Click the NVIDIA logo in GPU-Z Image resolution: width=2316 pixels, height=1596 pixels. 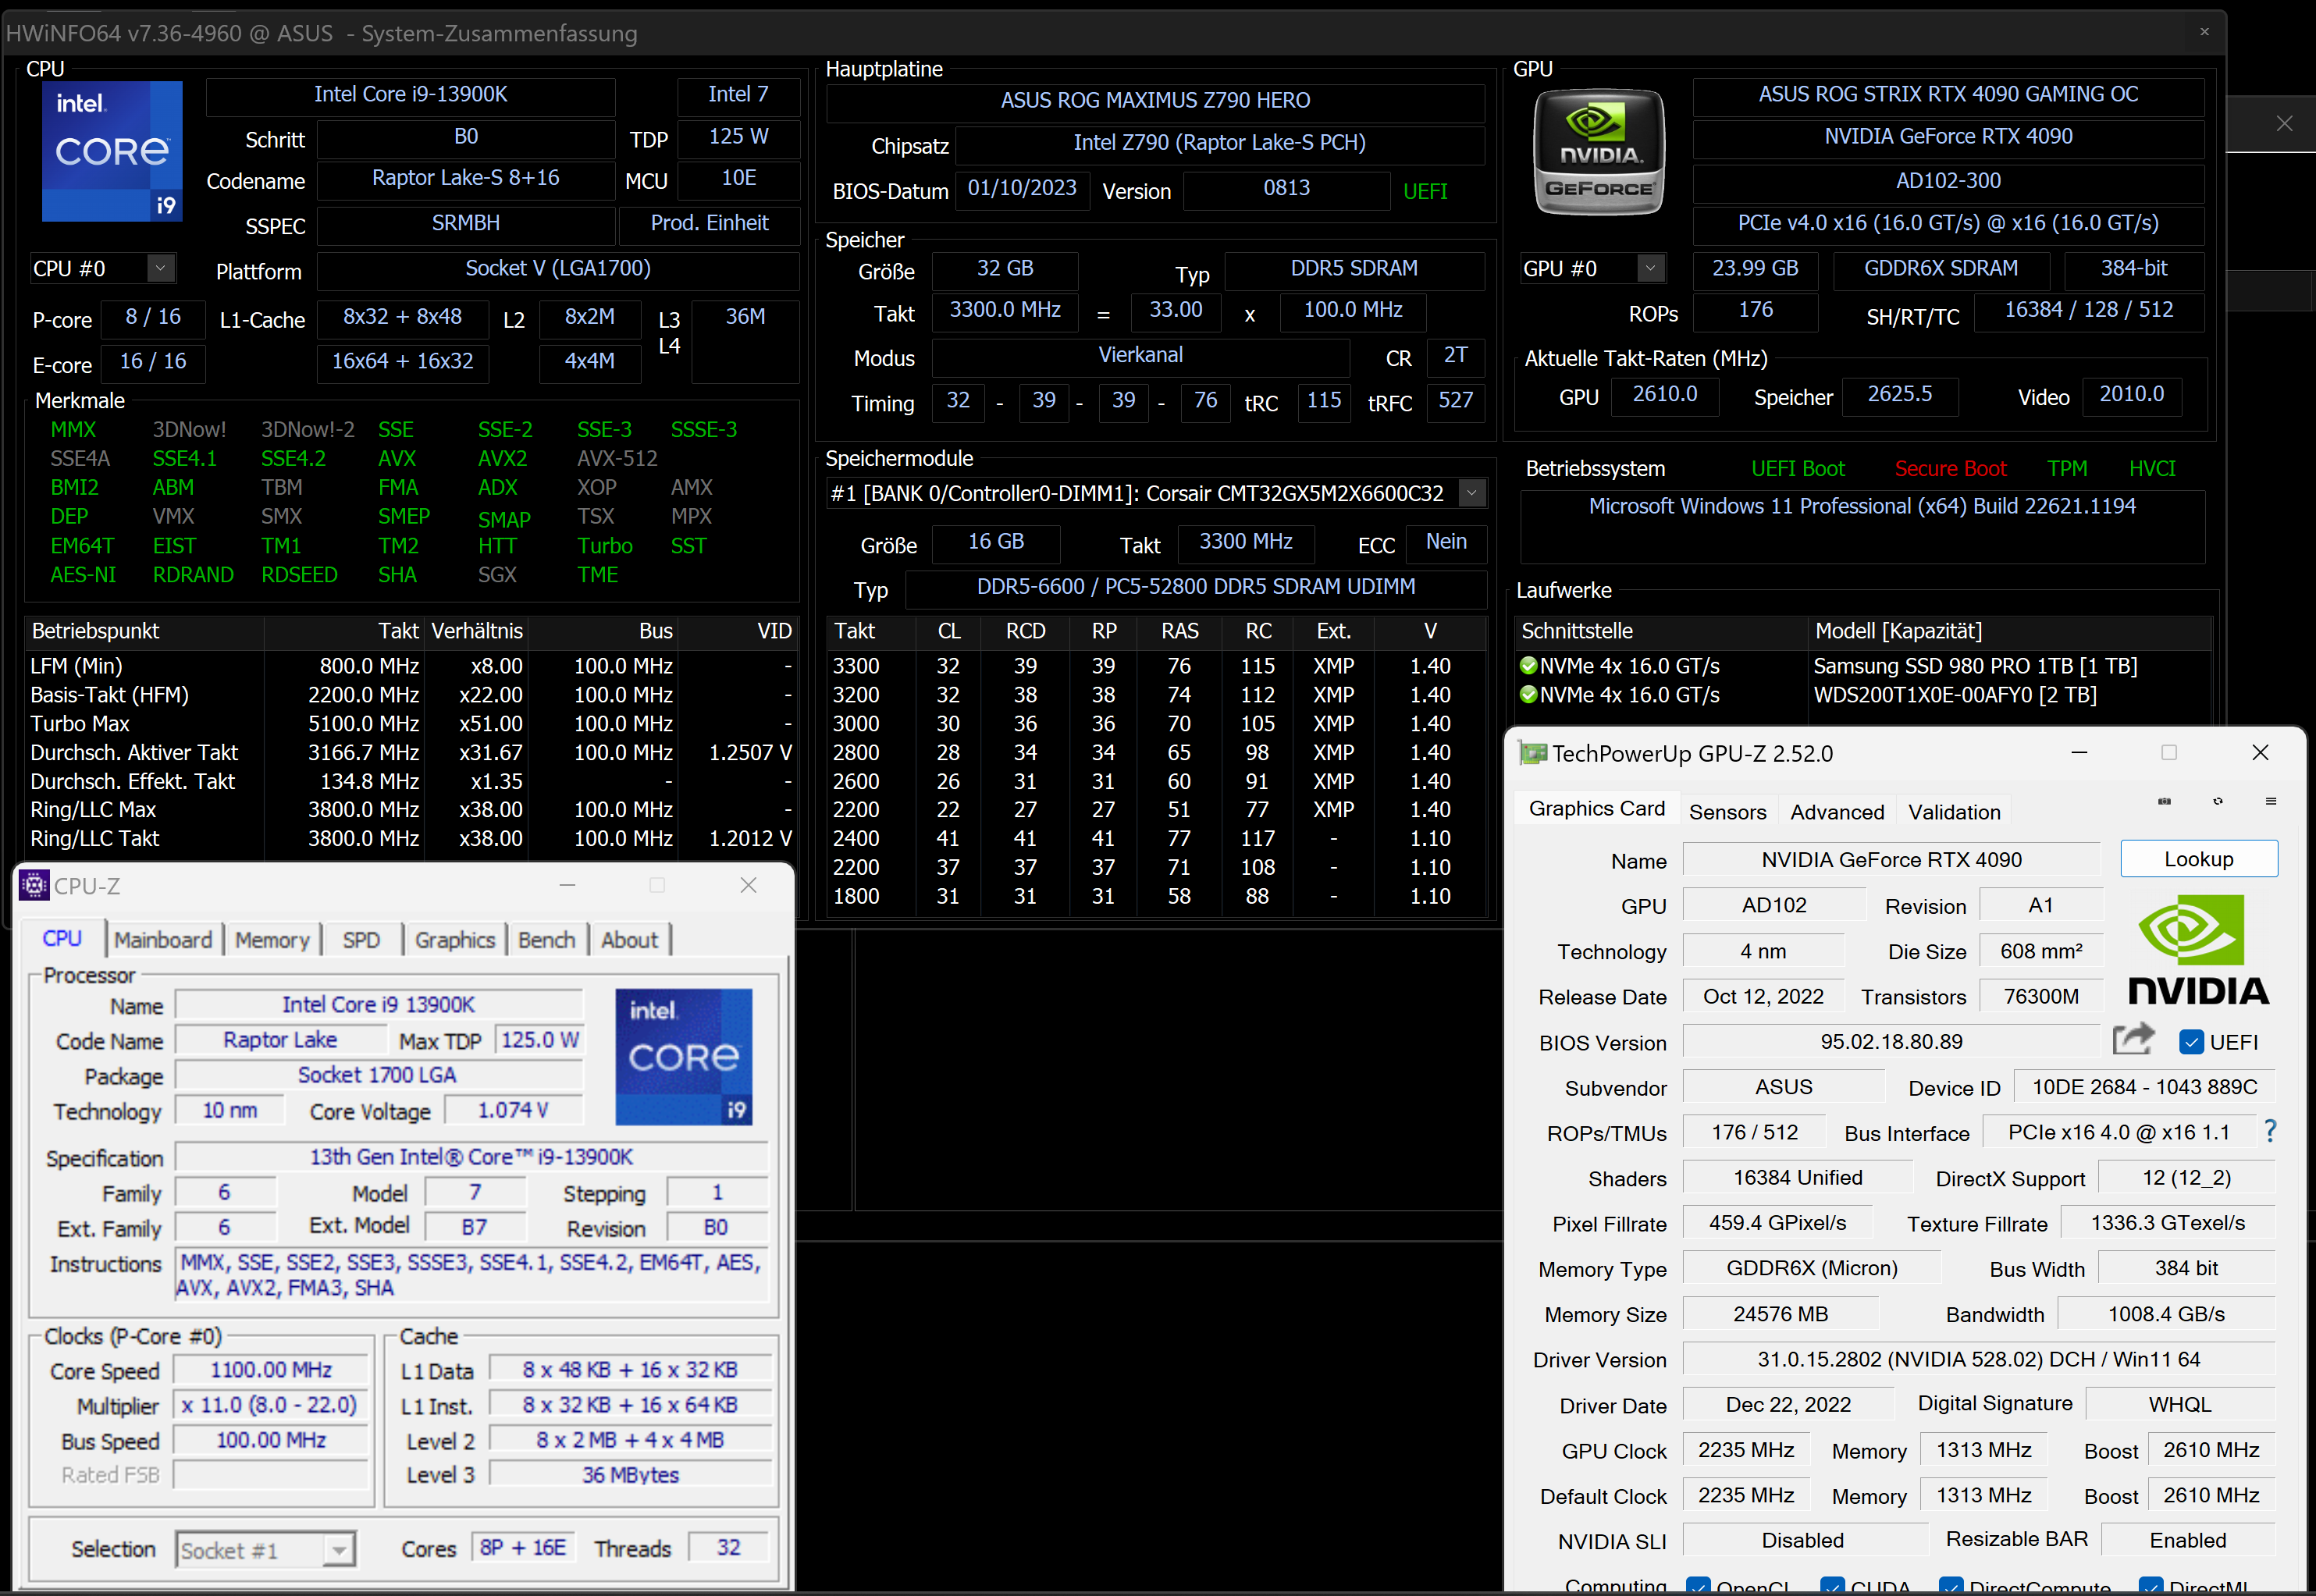[2198, 949]
